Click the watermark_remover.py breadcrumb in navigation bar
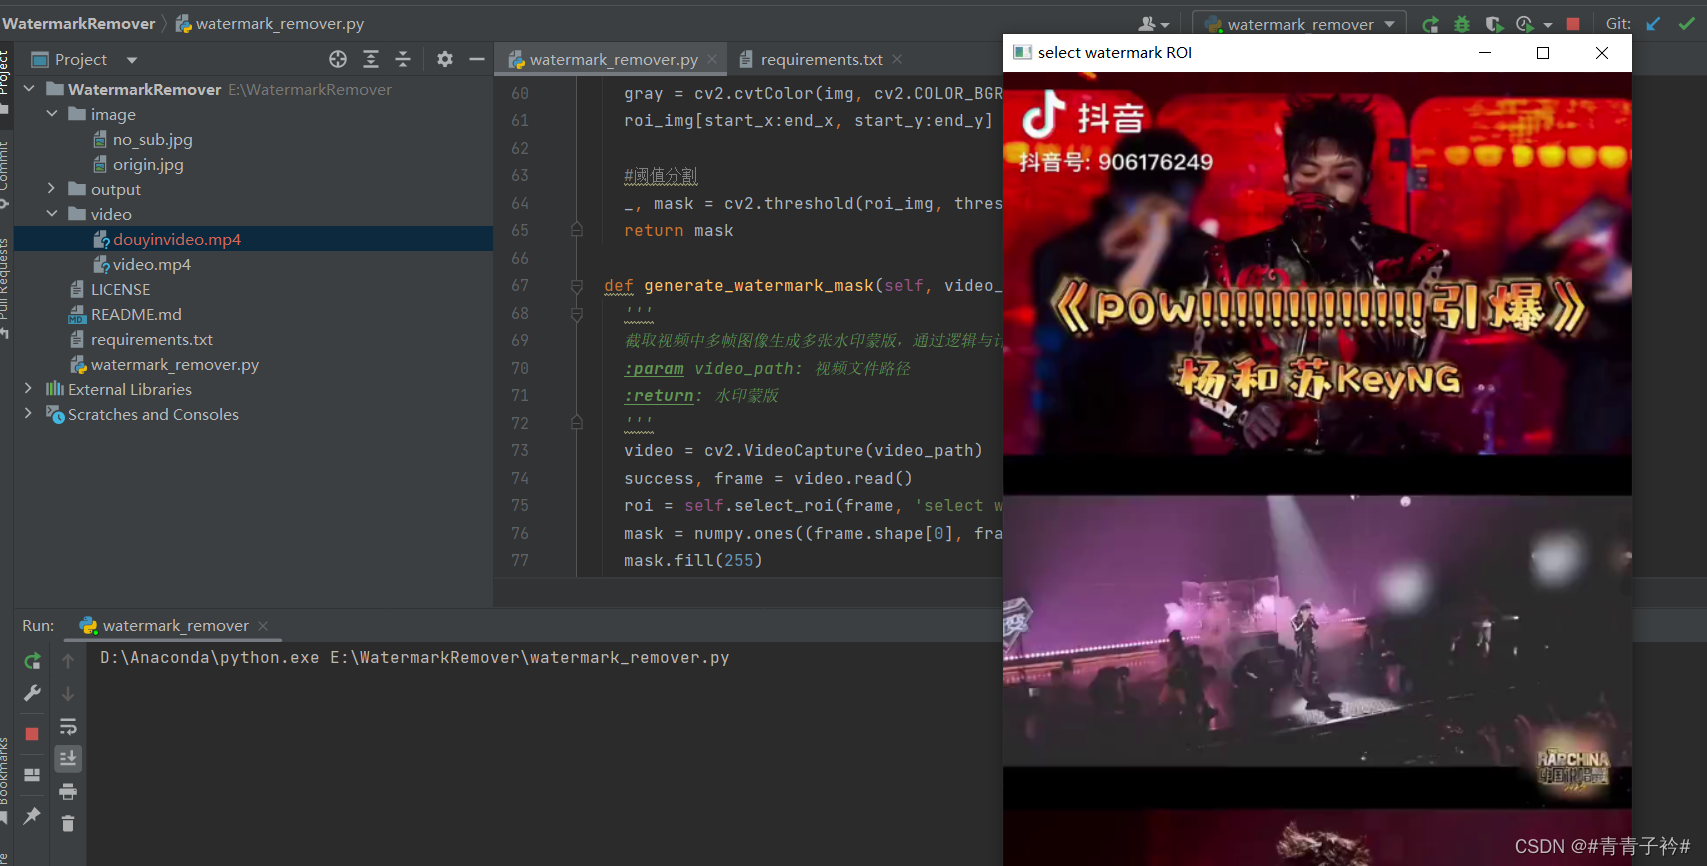Screen dimensions: 1707x866 pyautogui.click(x=270, y=24)
